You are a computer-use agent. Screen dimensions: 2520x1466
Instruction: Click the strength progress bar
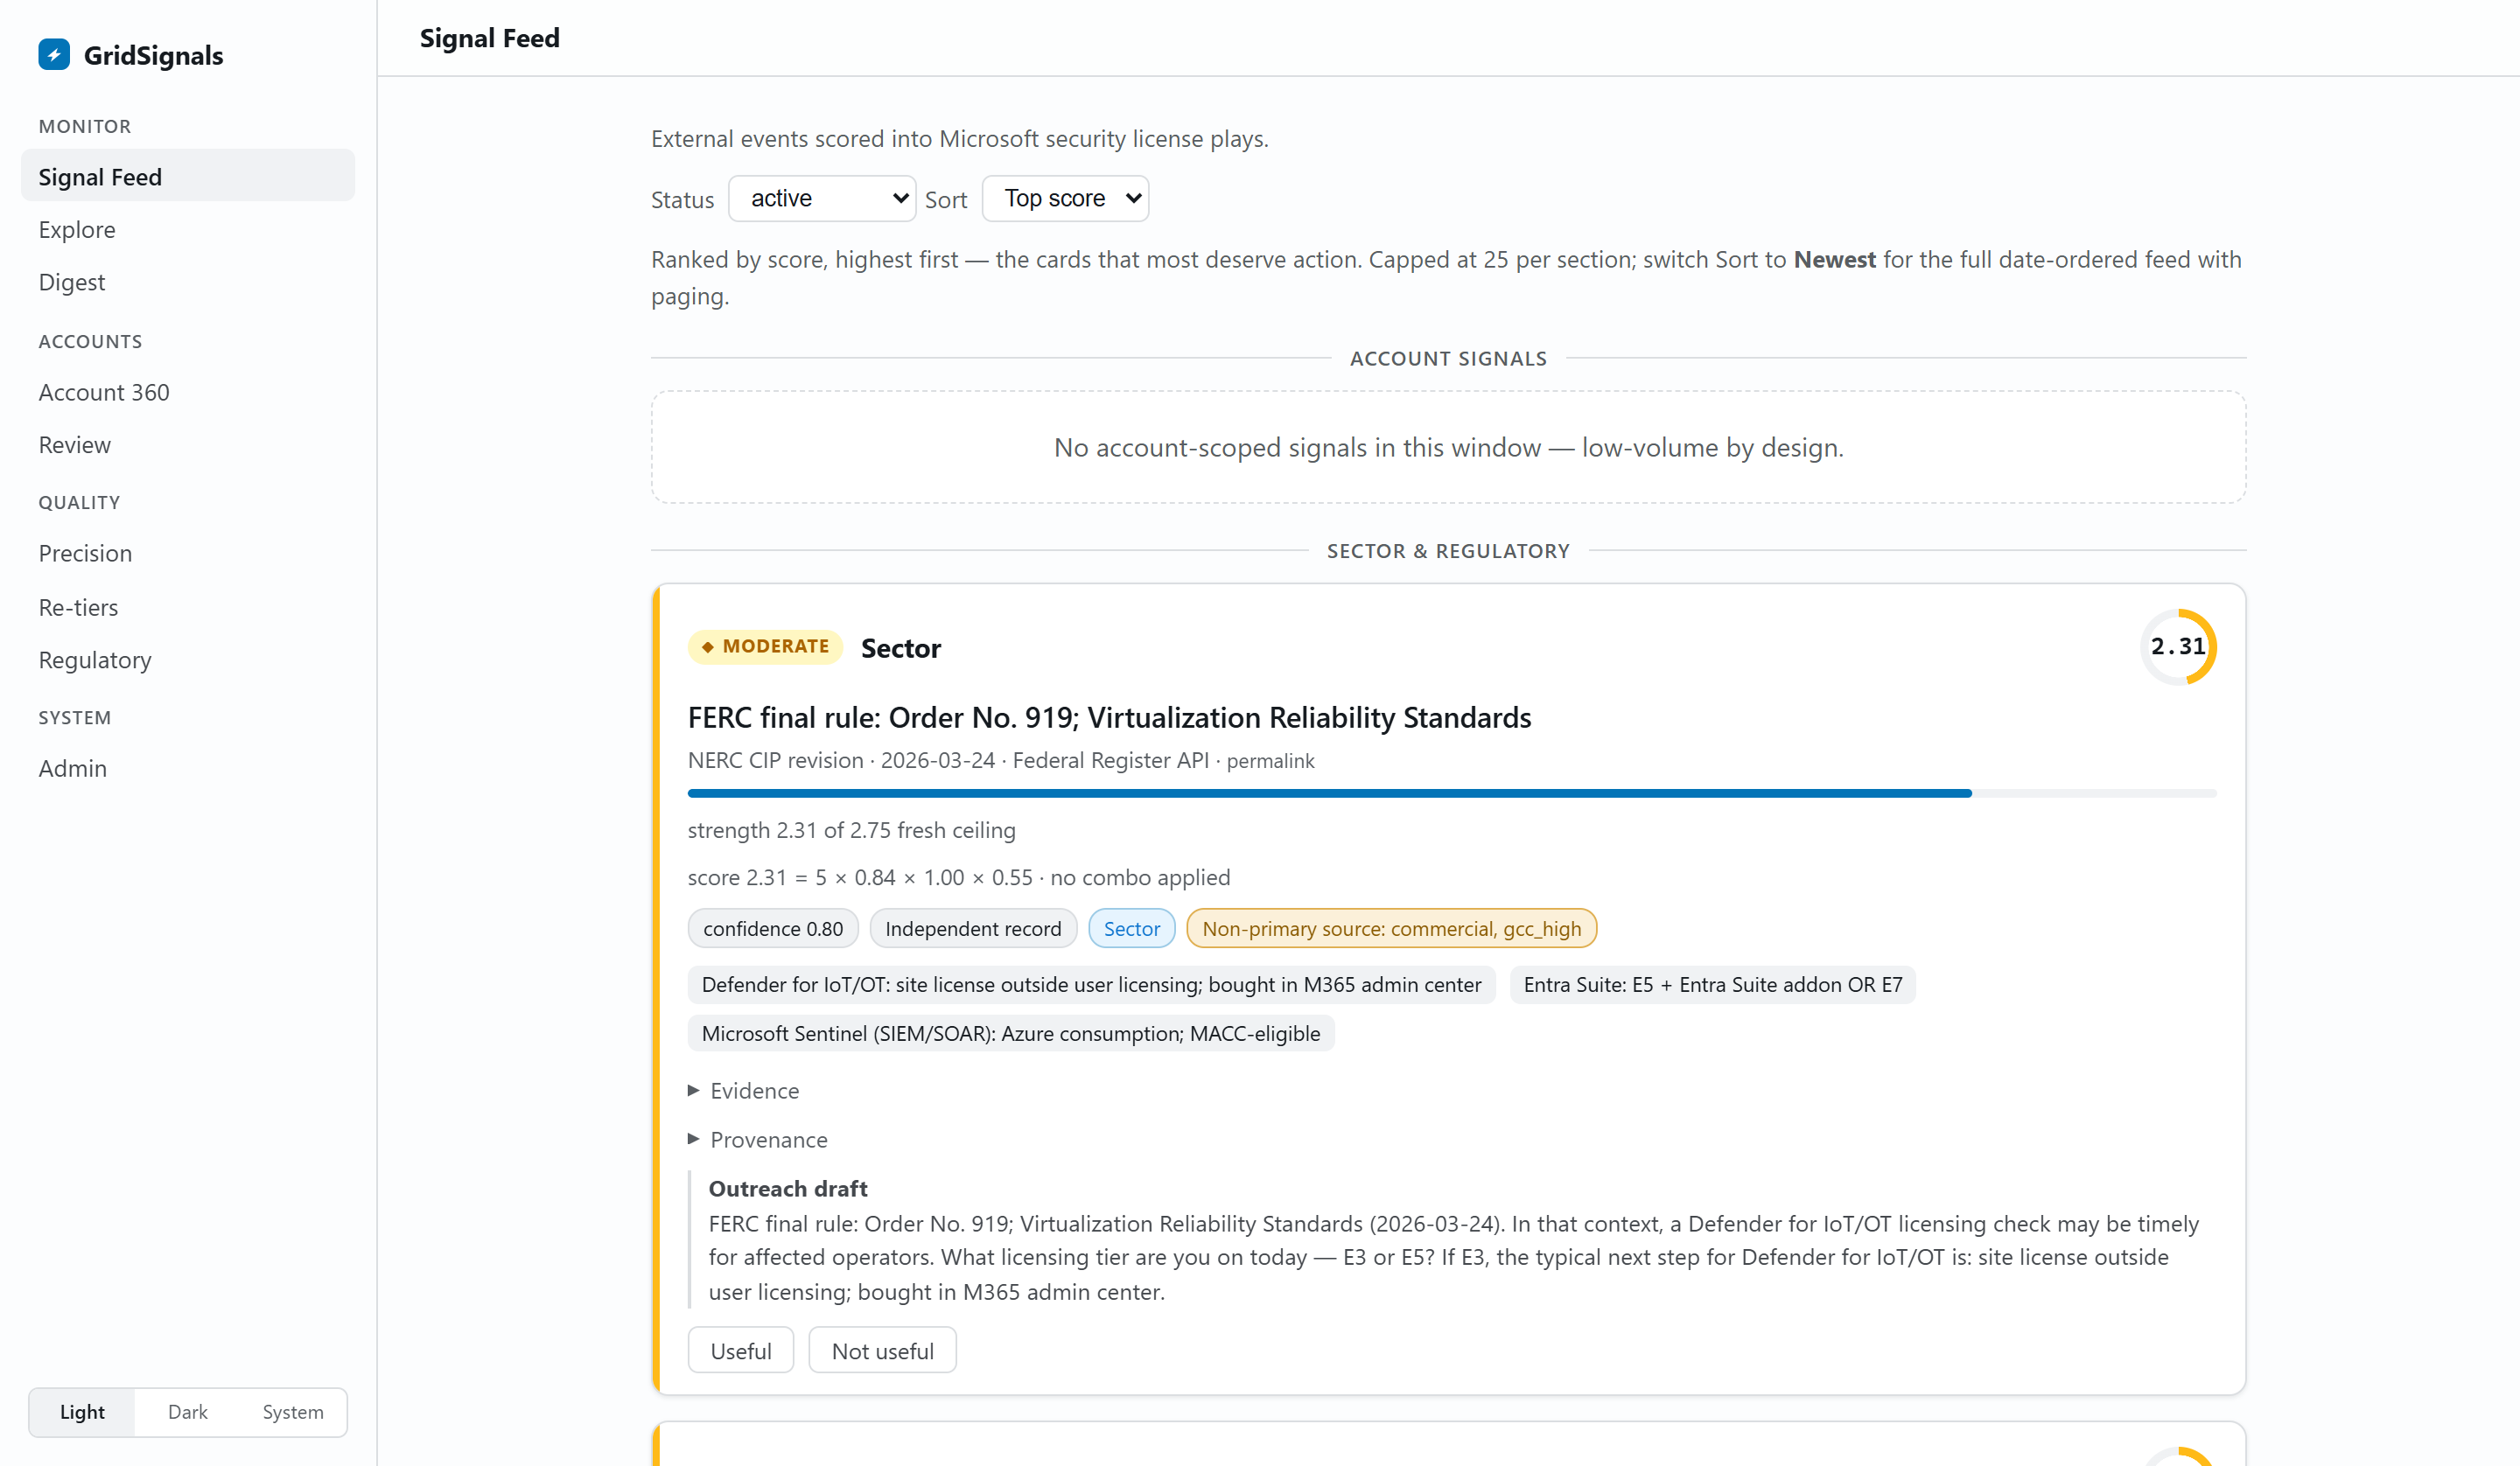pos(1452,793)
